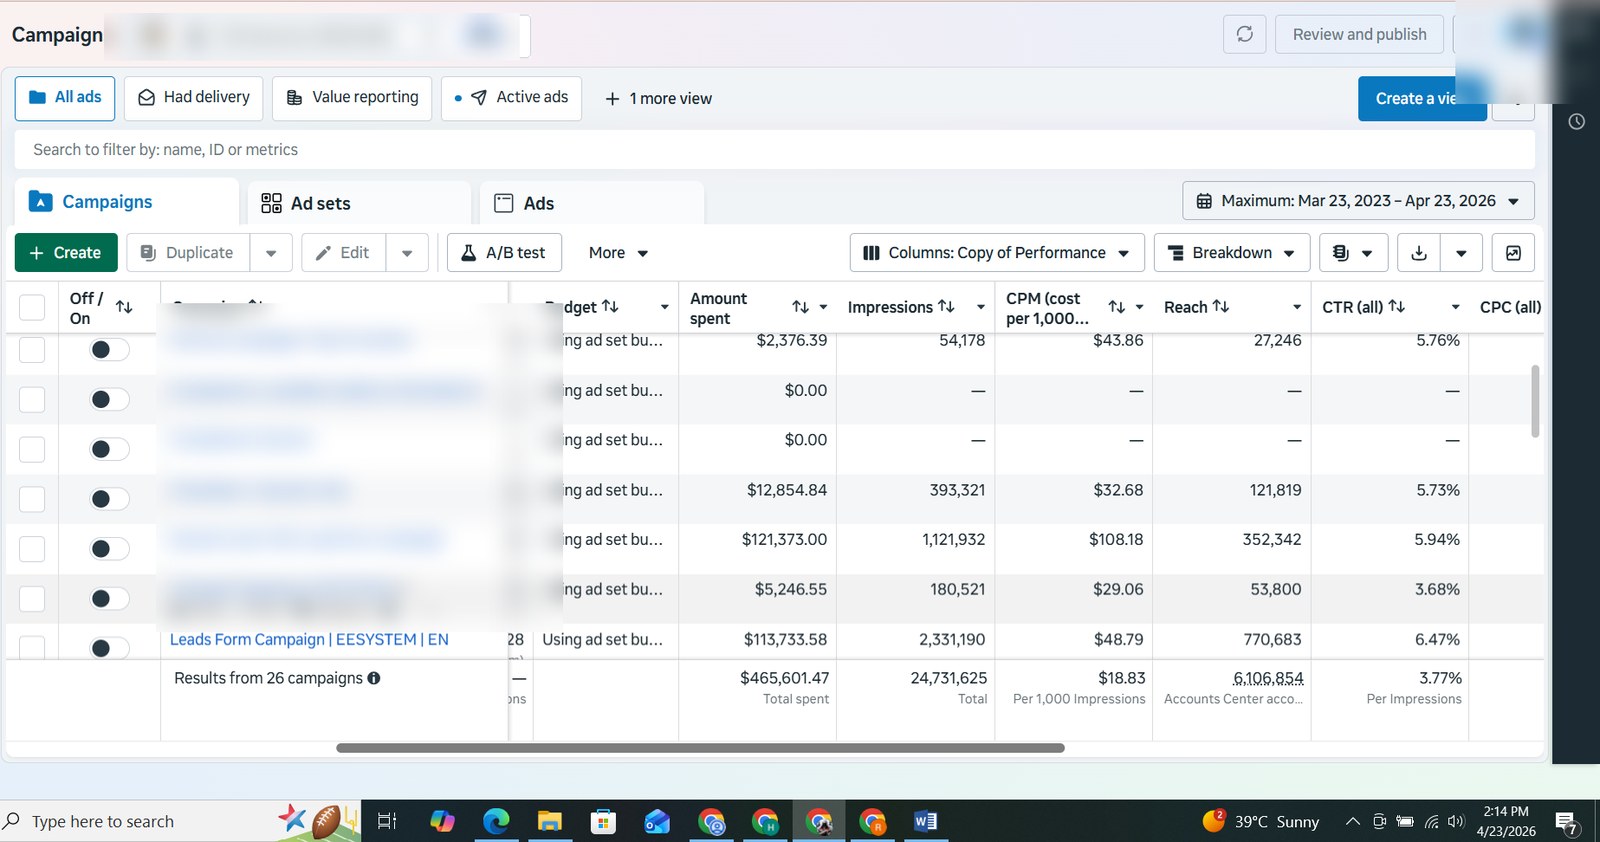This screenshot has width=1600, height=842.
Task: Open Microsoft Word from the taskbar
Action: (x=926, y=821)
